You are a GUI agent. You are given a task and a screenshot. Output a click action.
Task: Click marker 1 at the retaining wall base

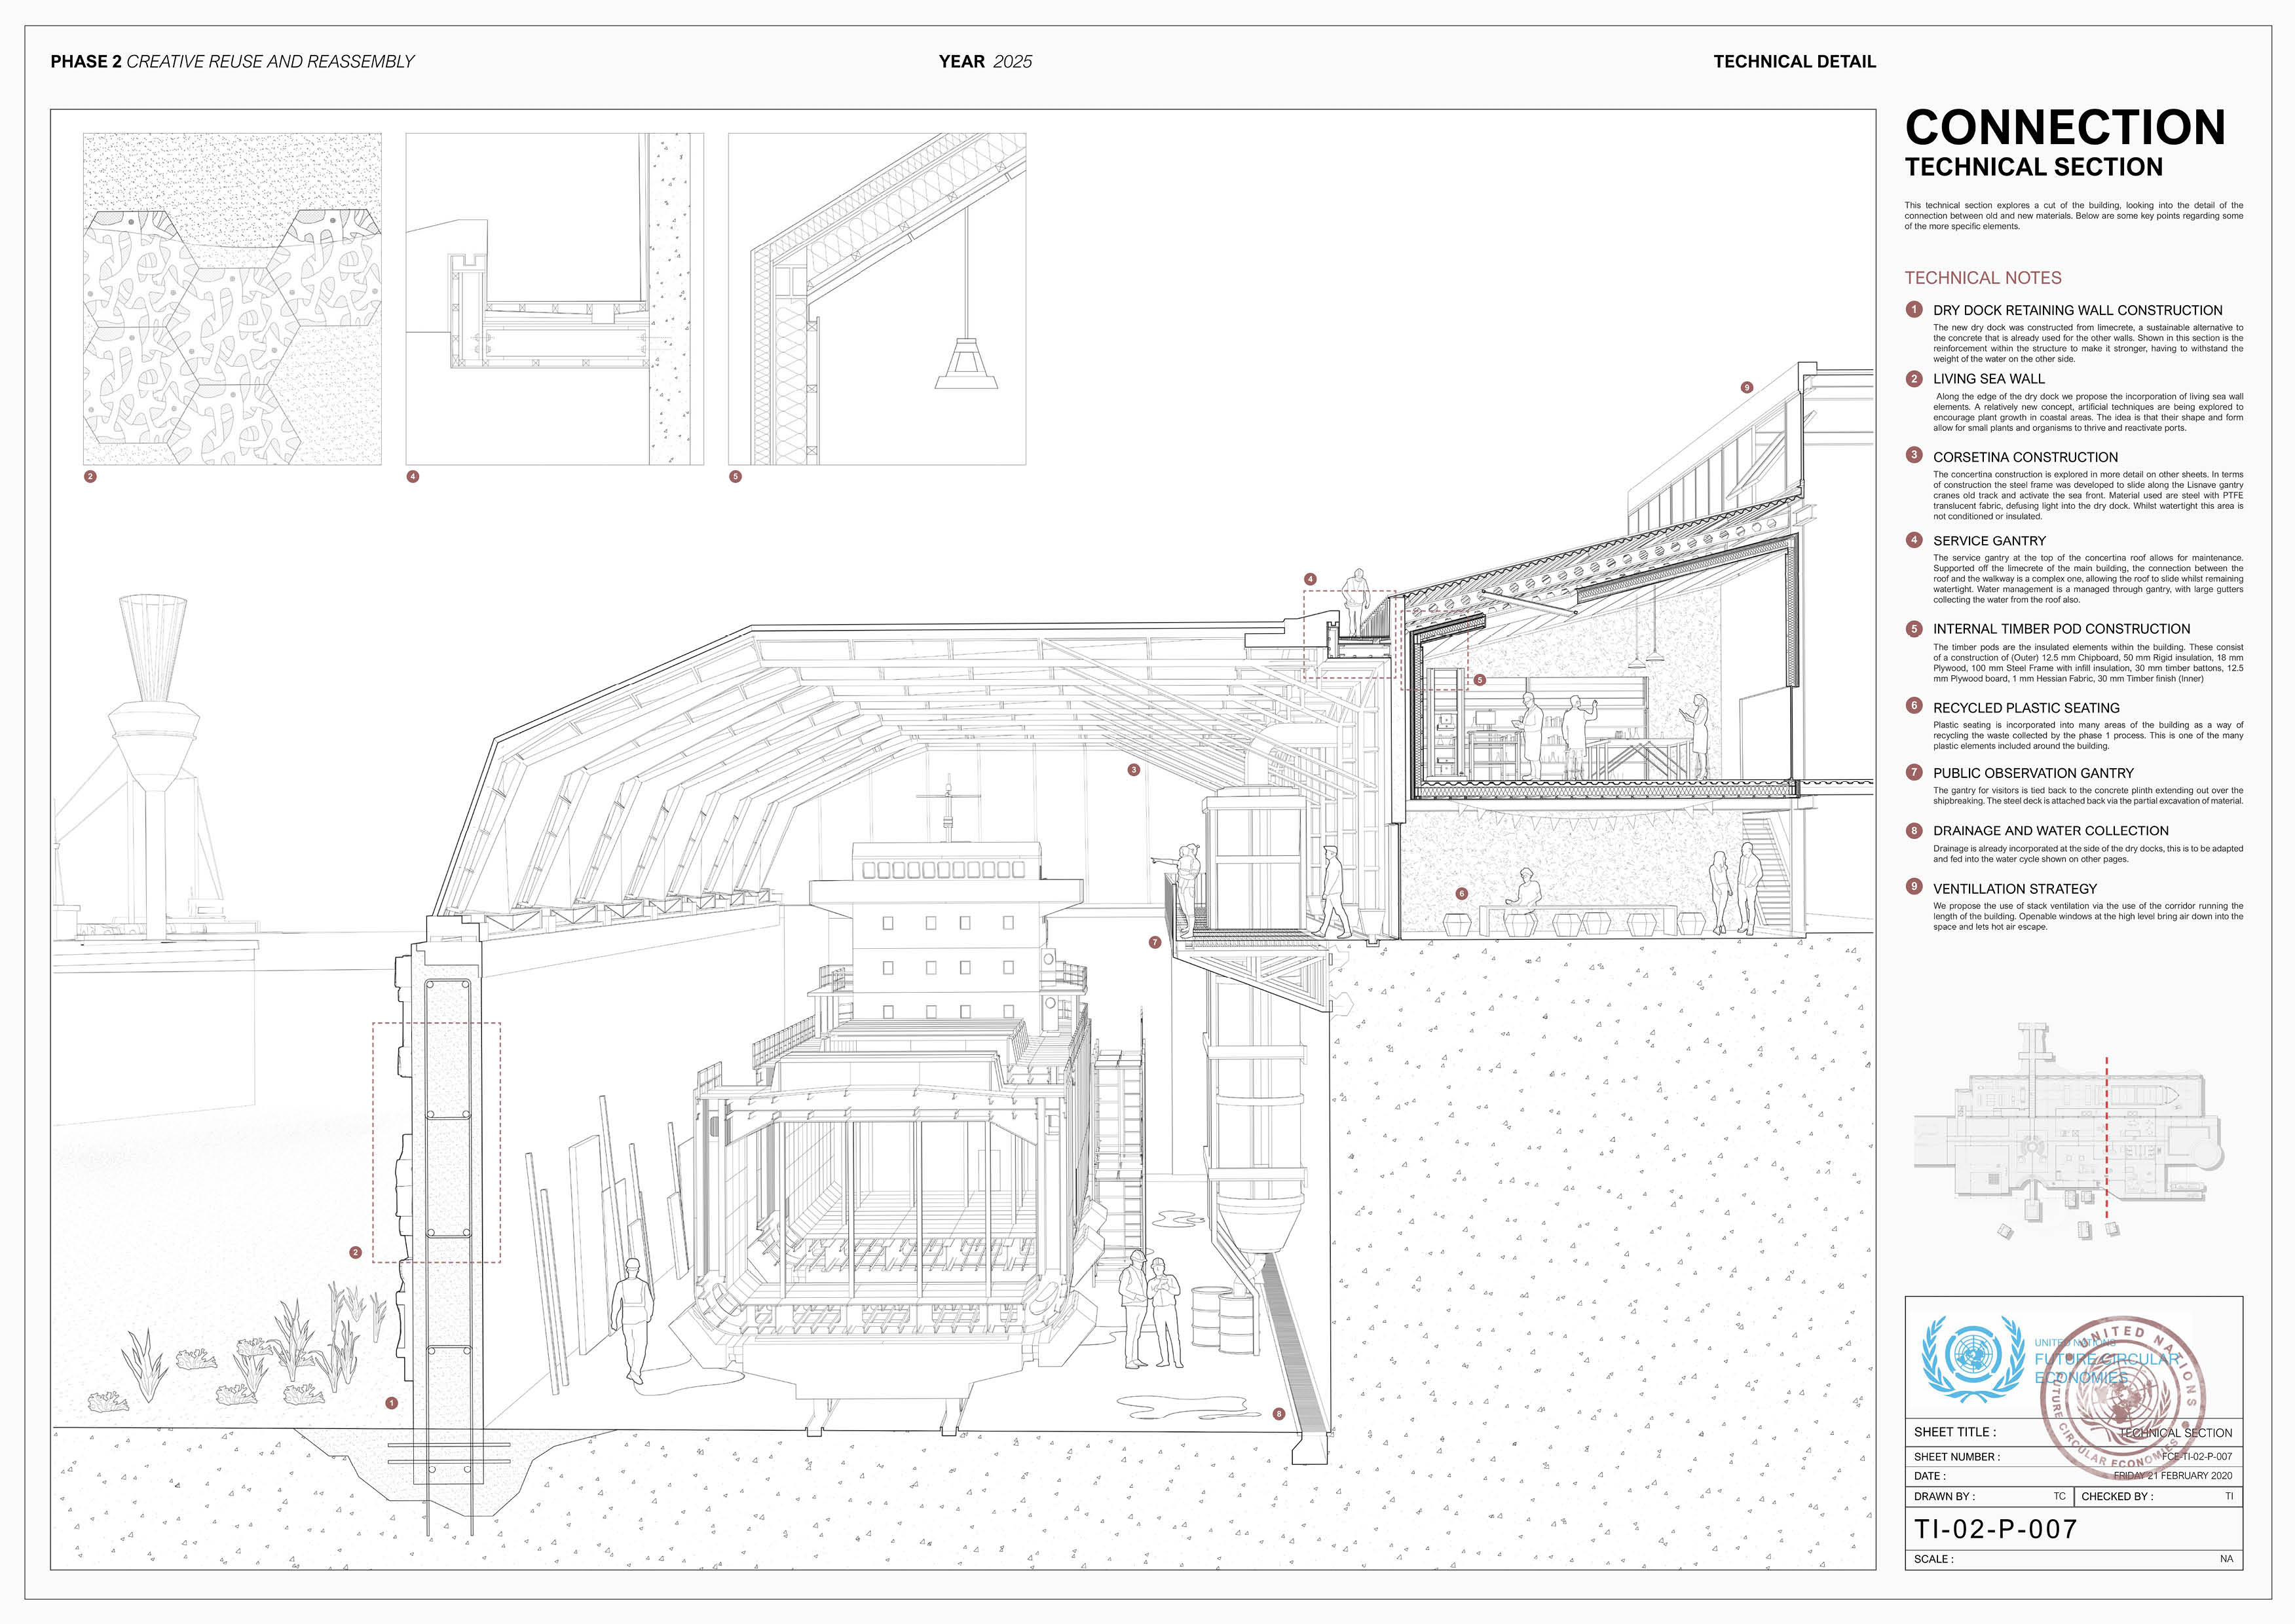[x=391, y=1403]
